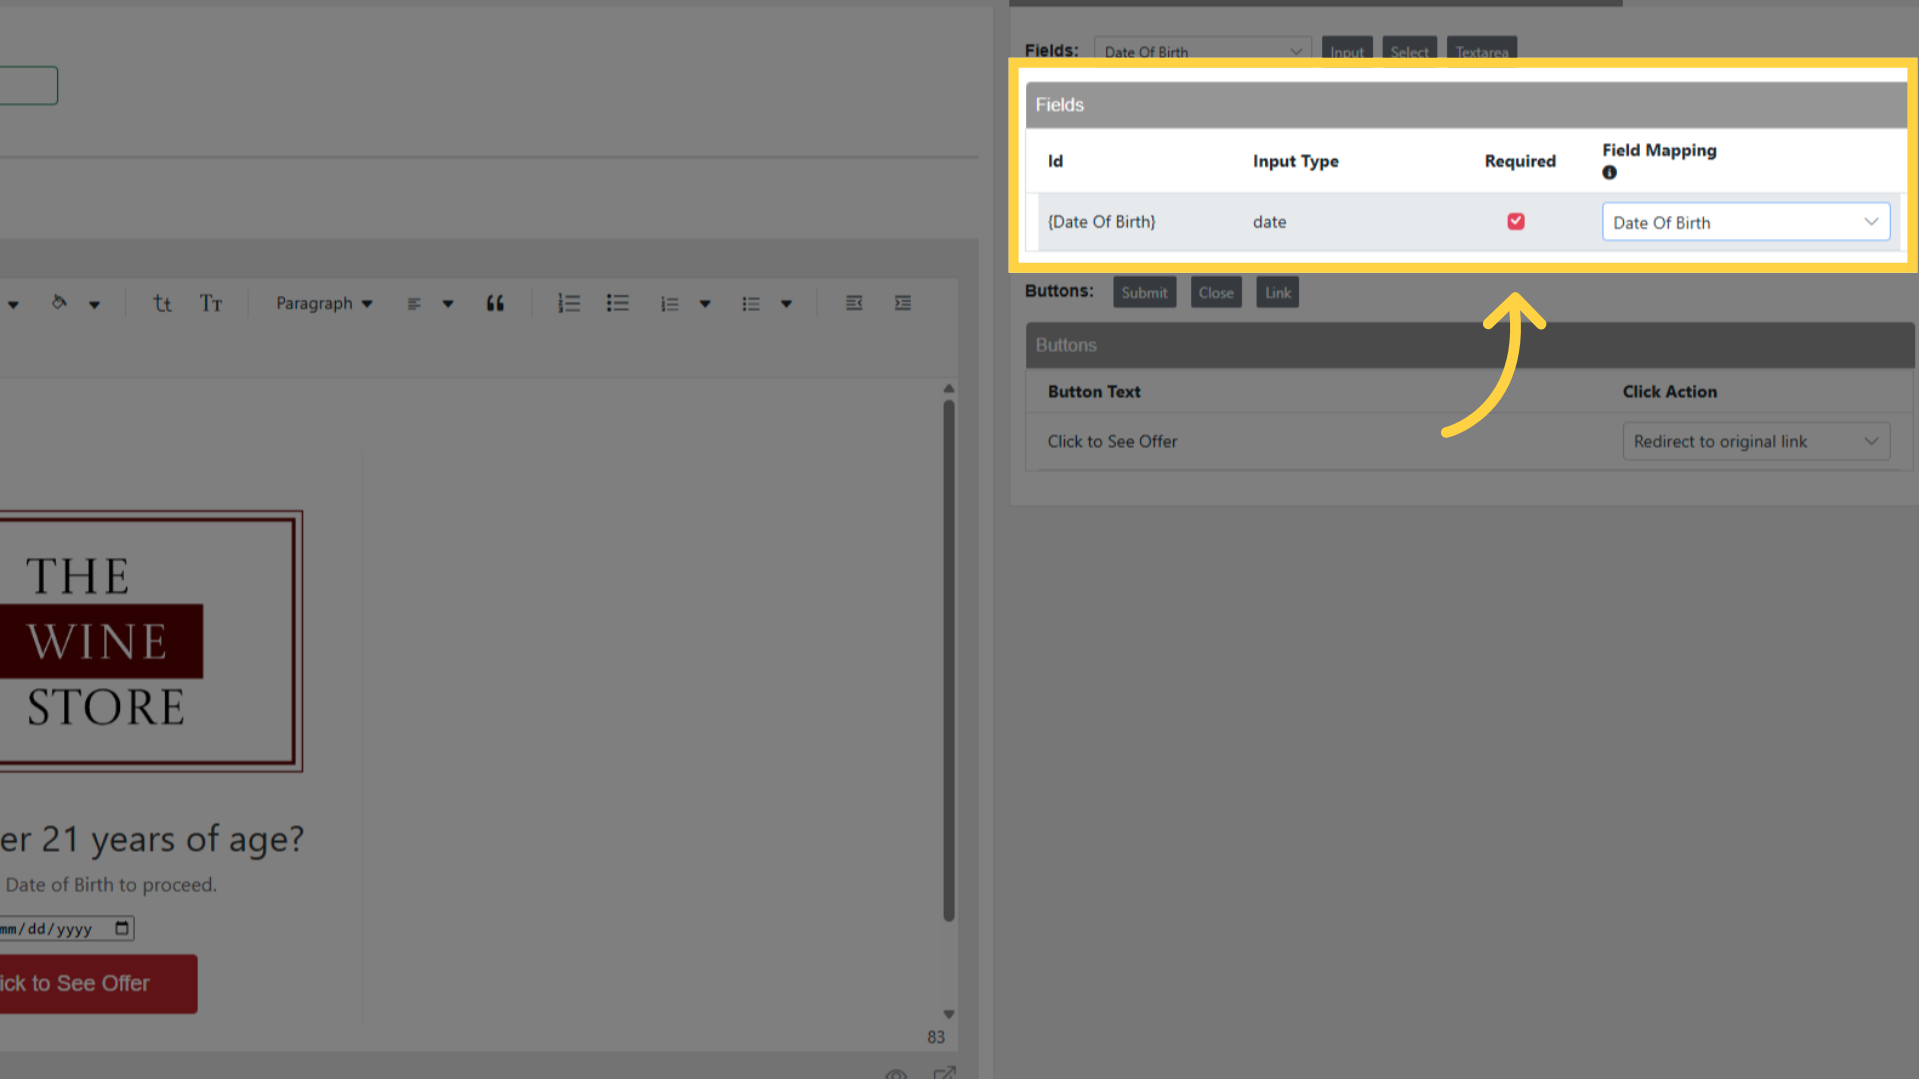Viewport: 1919px width, 1079px height.
Task: Click the 'date' input type cell
Action: click(1269, 222)
